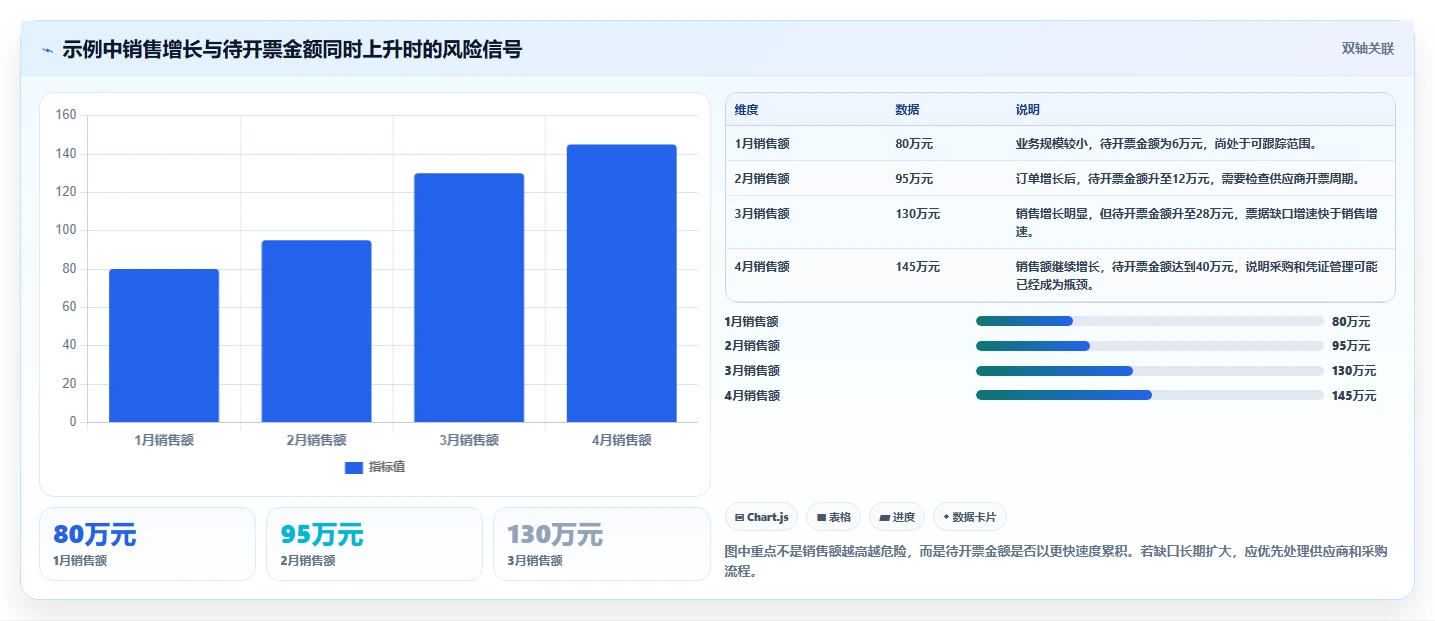Click the 维度 column header
The height and width of the screenshot is (621, 1435).
(x=747, y=110)
